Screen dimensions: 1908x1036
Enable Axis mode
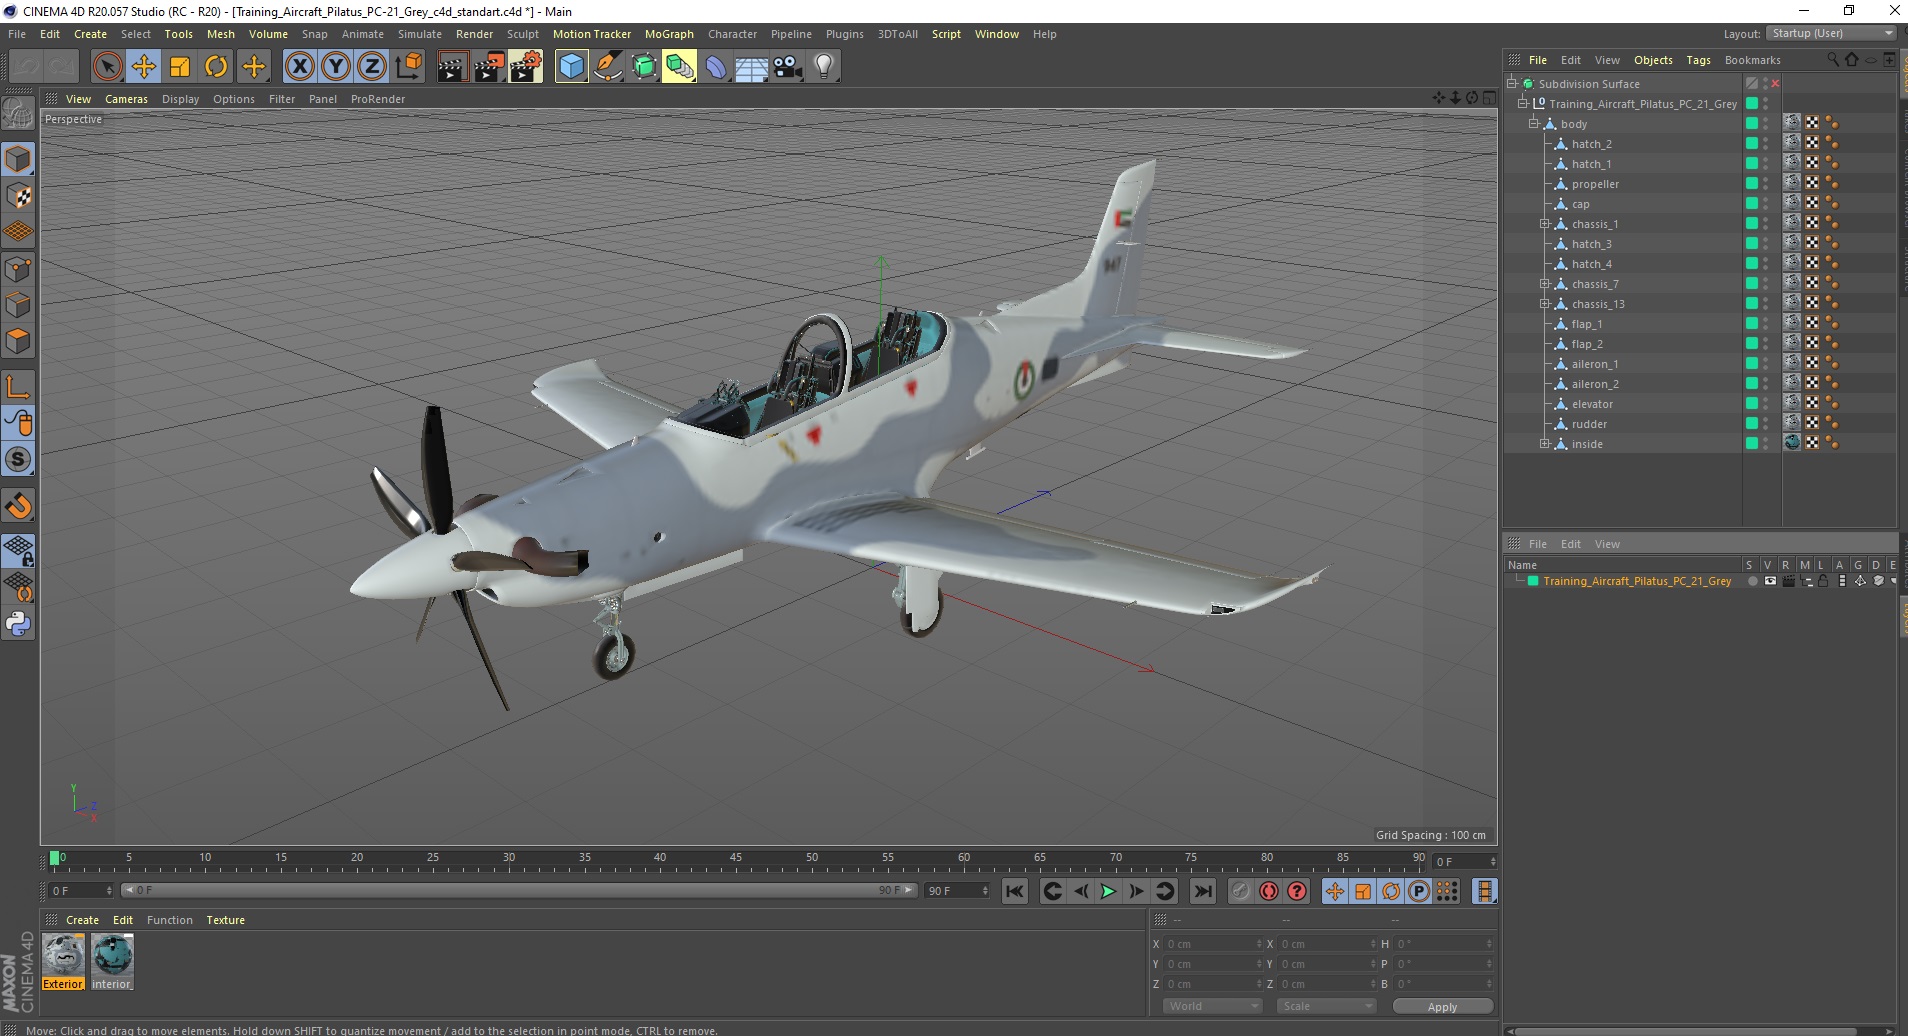click(x=18, y=387)
